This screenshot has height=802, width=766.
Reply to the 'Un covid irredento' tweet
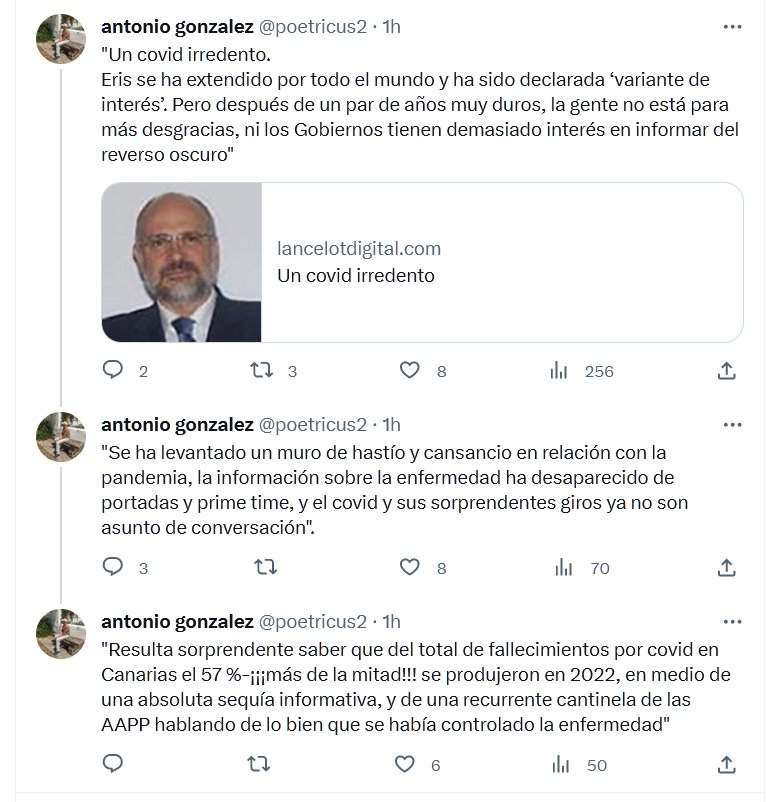tap(113, 371)
